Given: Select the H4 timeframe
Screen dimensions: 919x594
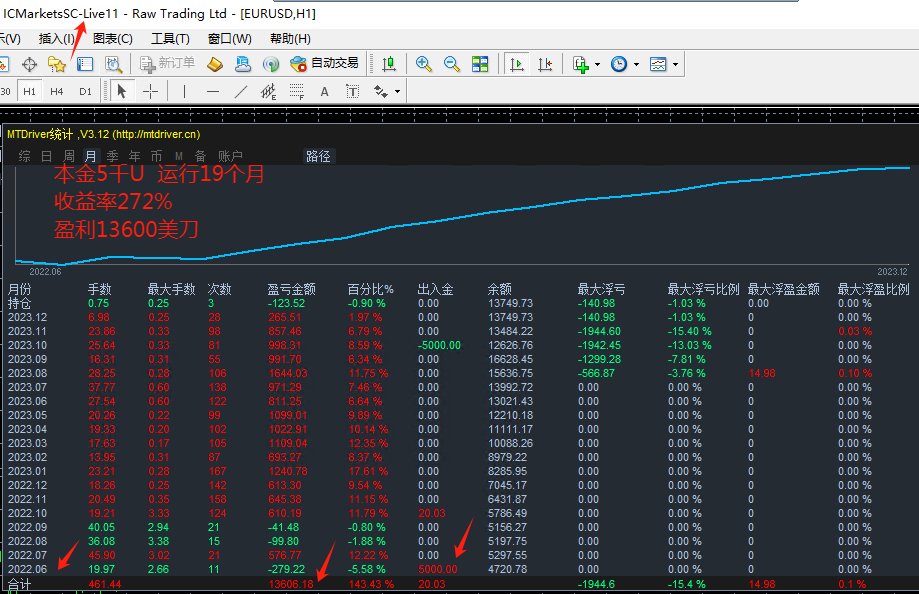Looking at the screenshot, I should tap(56, 91).
